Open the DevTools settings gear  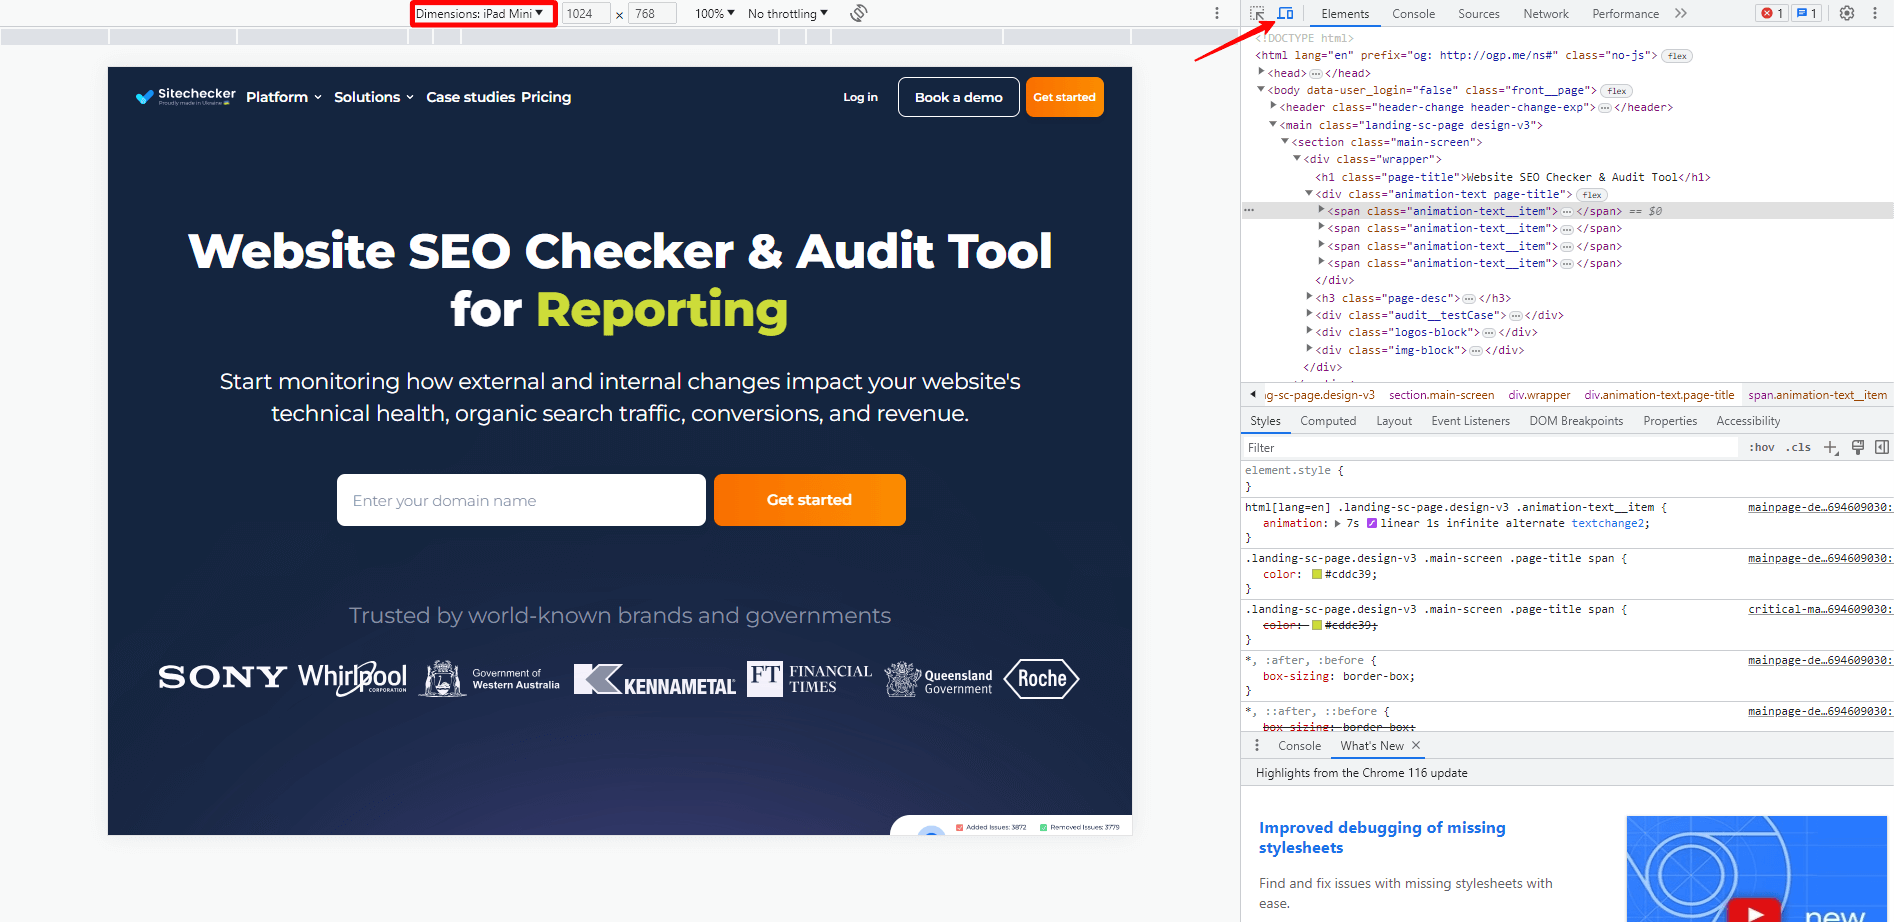tap(1847, 13)
